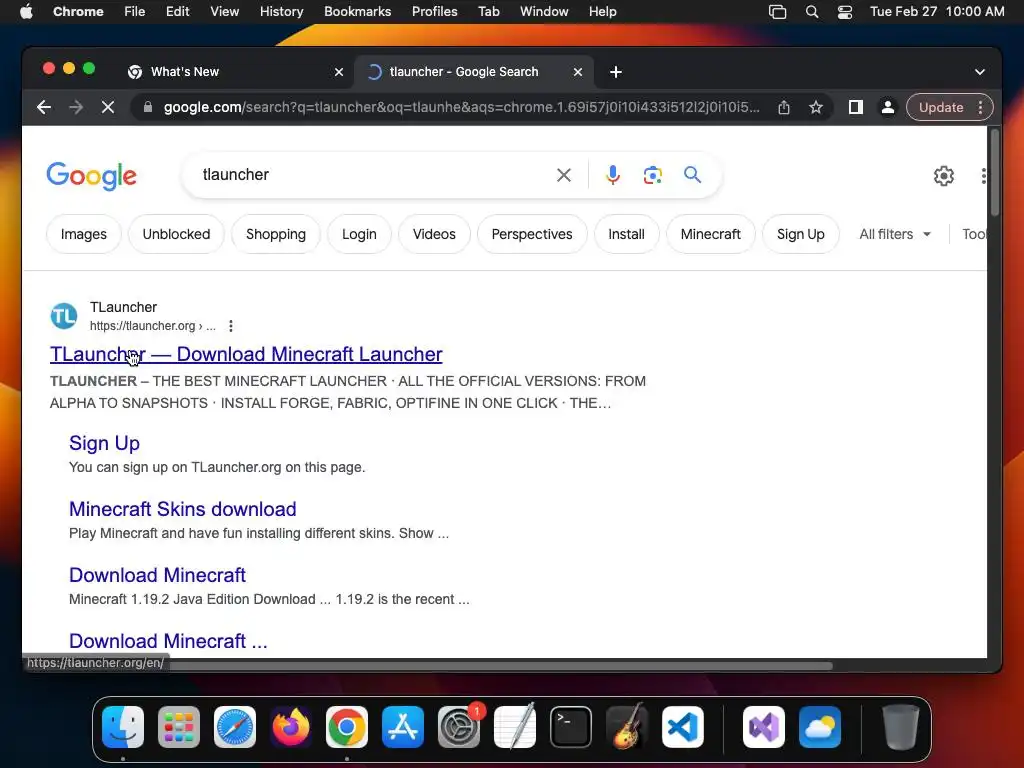
Task: Open TLauncher — Download Minecraft Launcher link
Action: pos(246,354)
